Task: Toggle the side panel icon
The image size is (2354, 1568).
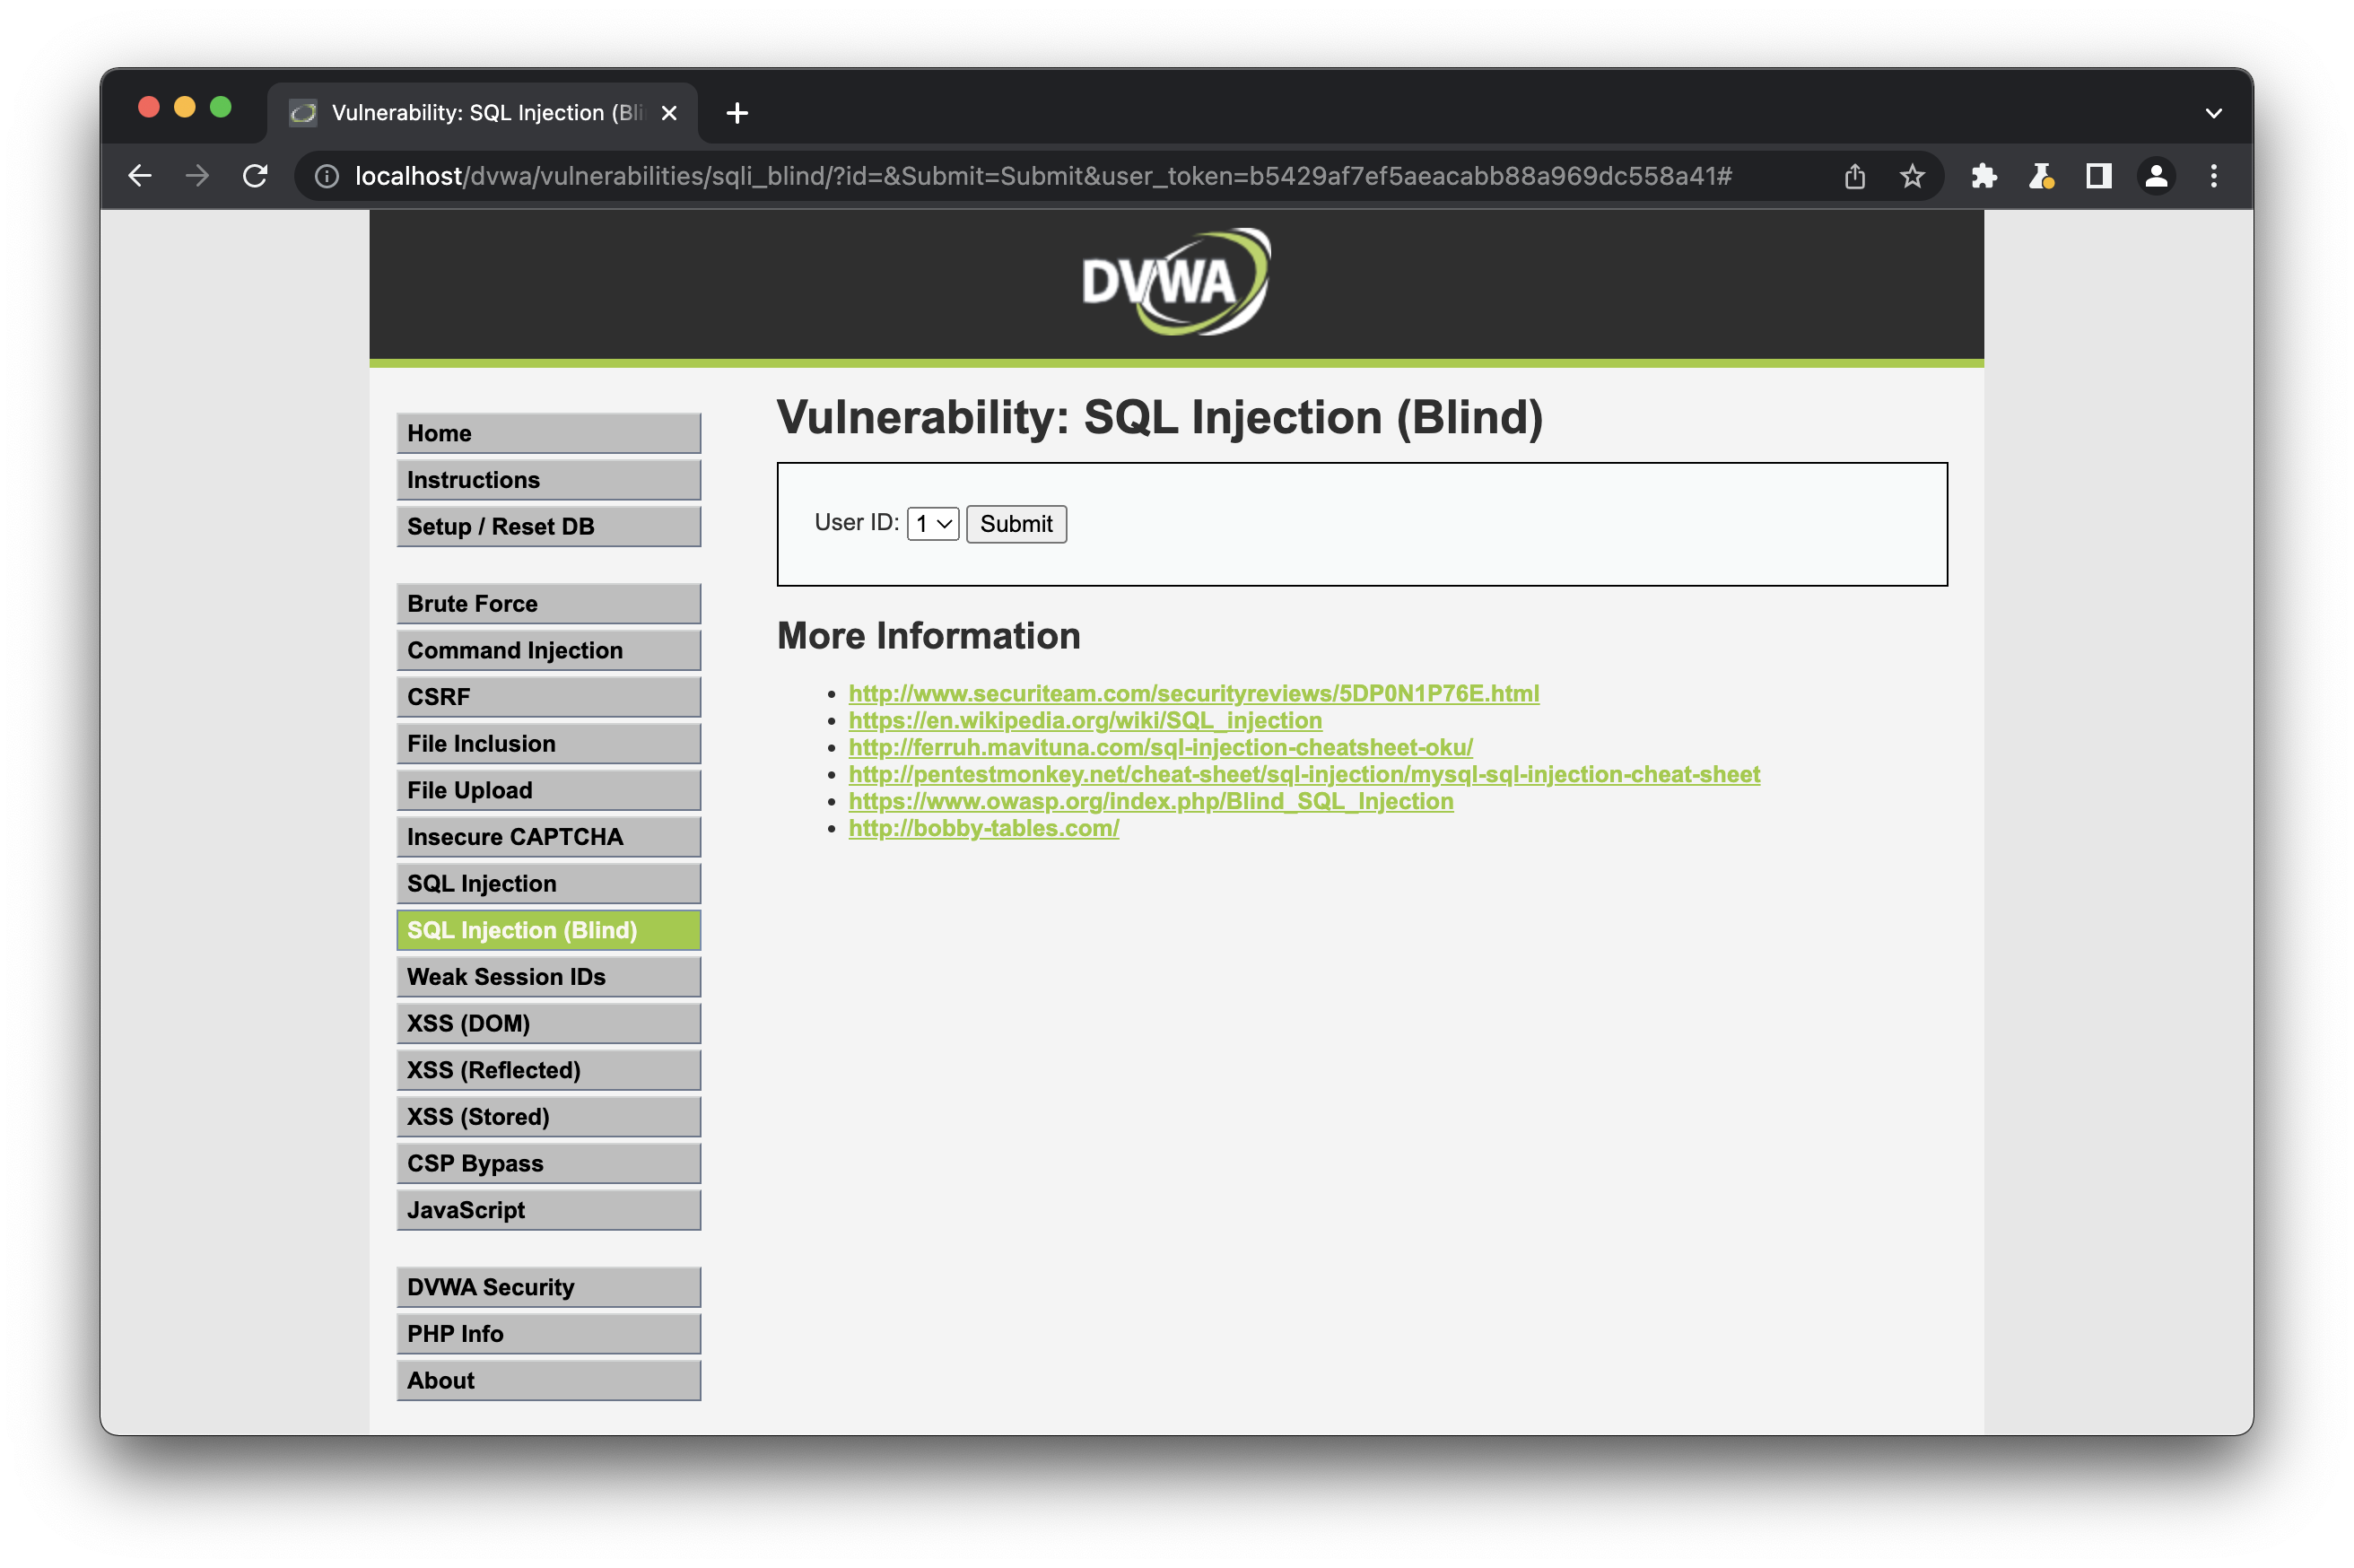Action: point(2098,176)
